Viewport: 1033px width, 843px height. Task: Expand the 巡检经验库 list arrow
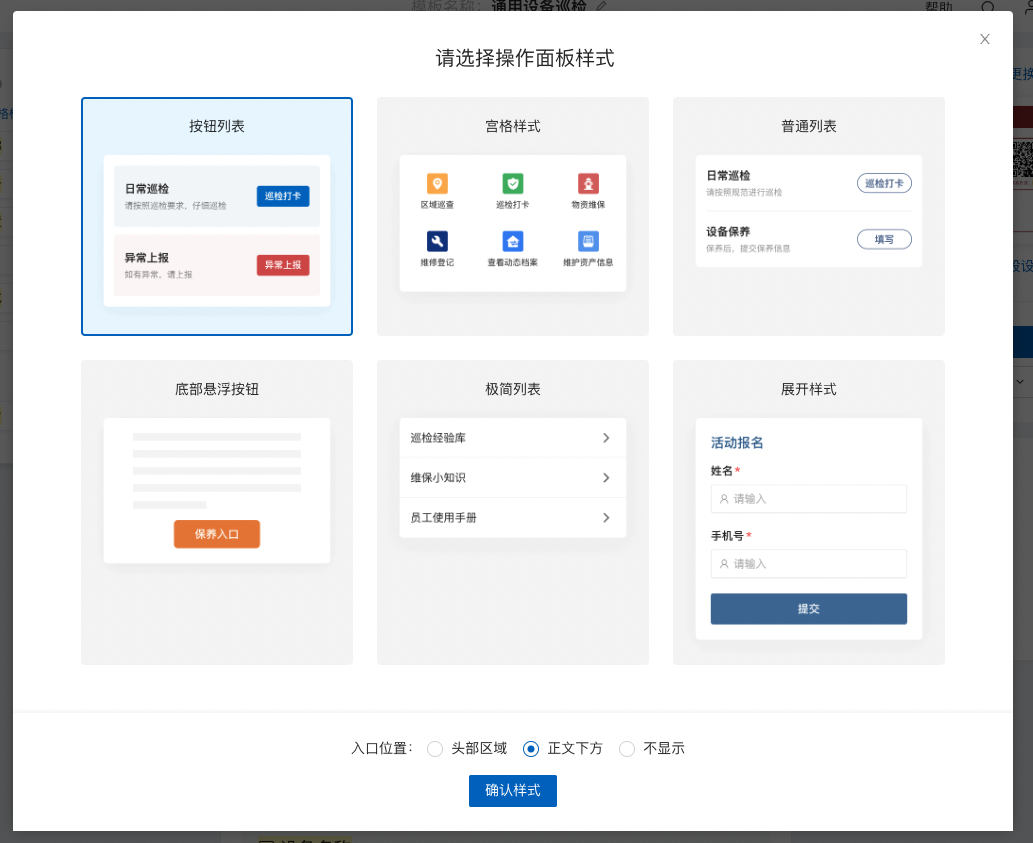606,438
